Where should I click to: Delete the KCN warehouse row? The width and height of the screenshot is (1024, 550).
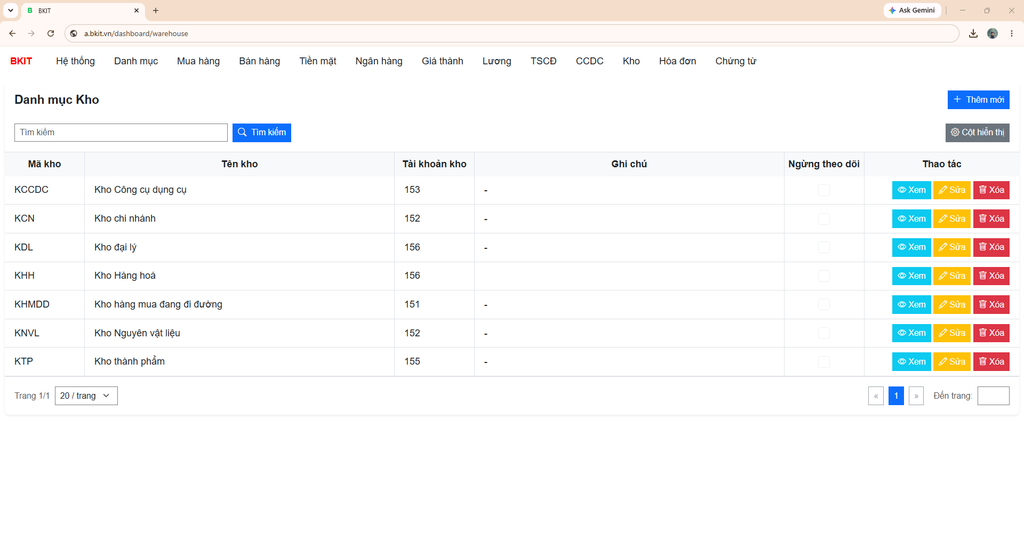991,219
